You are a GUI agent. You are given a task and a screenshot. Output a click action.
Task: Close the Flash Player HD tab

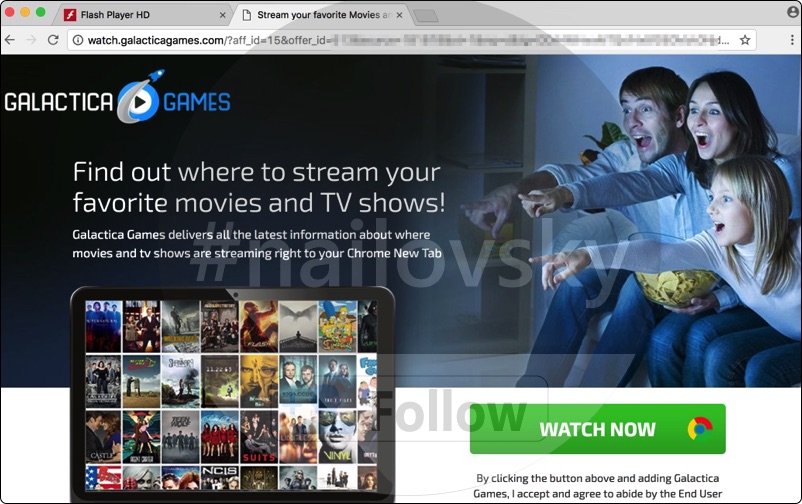(x=222, y=15)
